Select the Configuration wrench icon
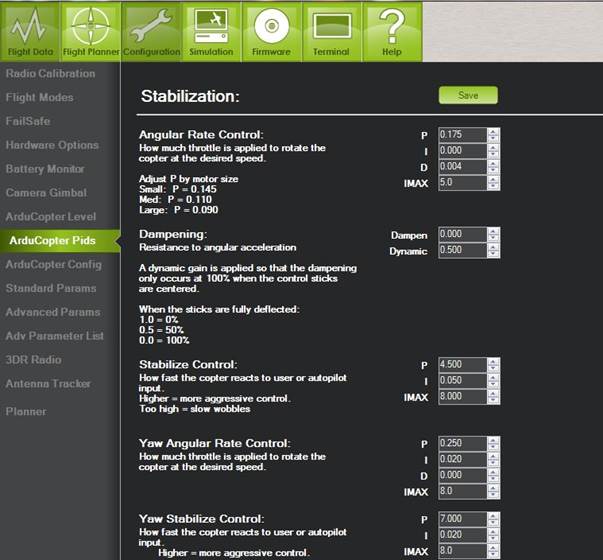Image resolution: width=603 pixels, height=560 pixels. coord(152,31)
